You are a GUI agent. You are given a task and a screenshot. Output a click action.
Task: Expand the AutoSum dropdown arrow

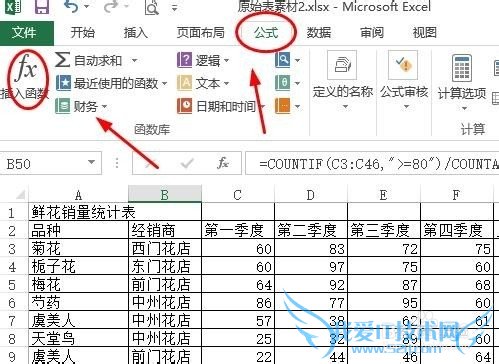(x=134, y=61)
